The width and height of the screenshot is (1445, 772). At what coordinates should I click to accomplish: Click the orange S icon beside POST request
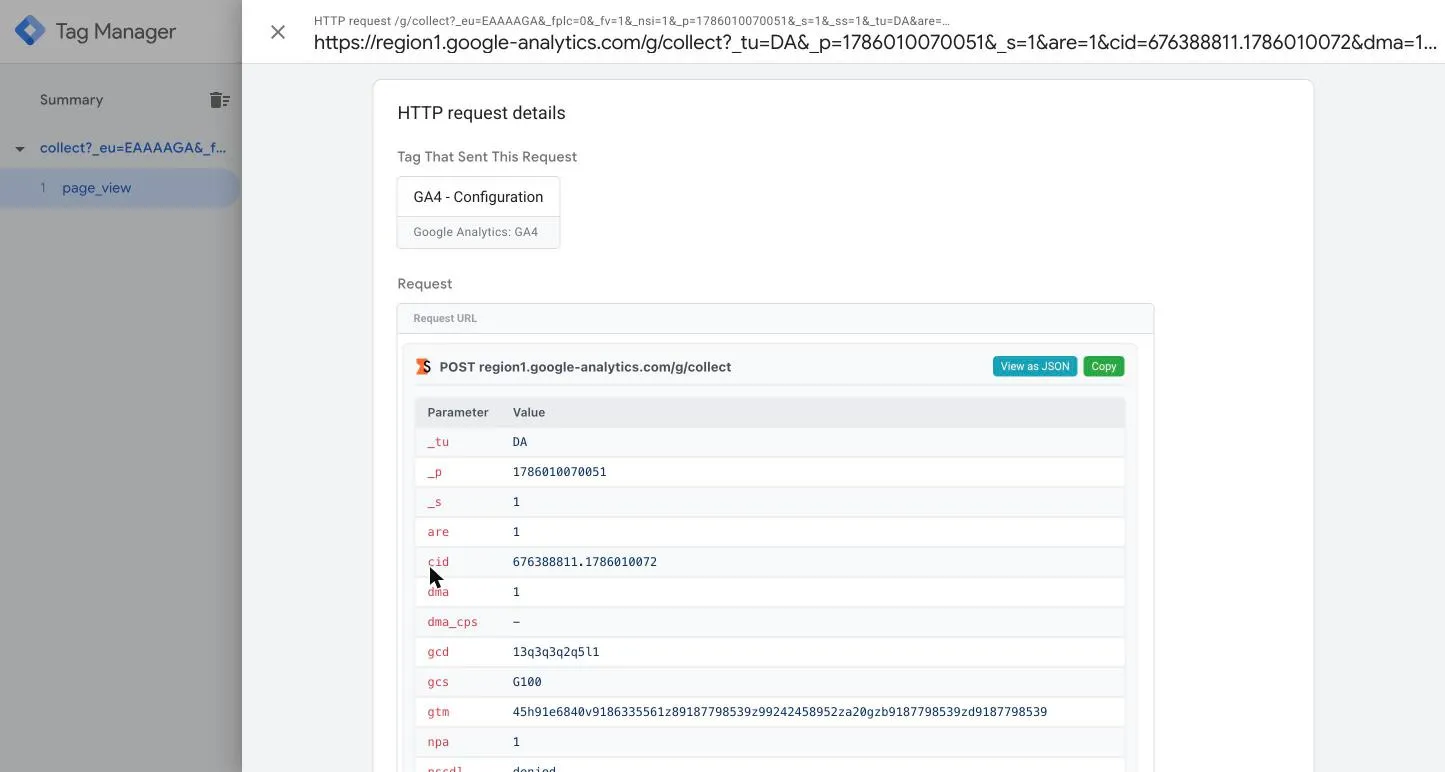pos(423,367)
